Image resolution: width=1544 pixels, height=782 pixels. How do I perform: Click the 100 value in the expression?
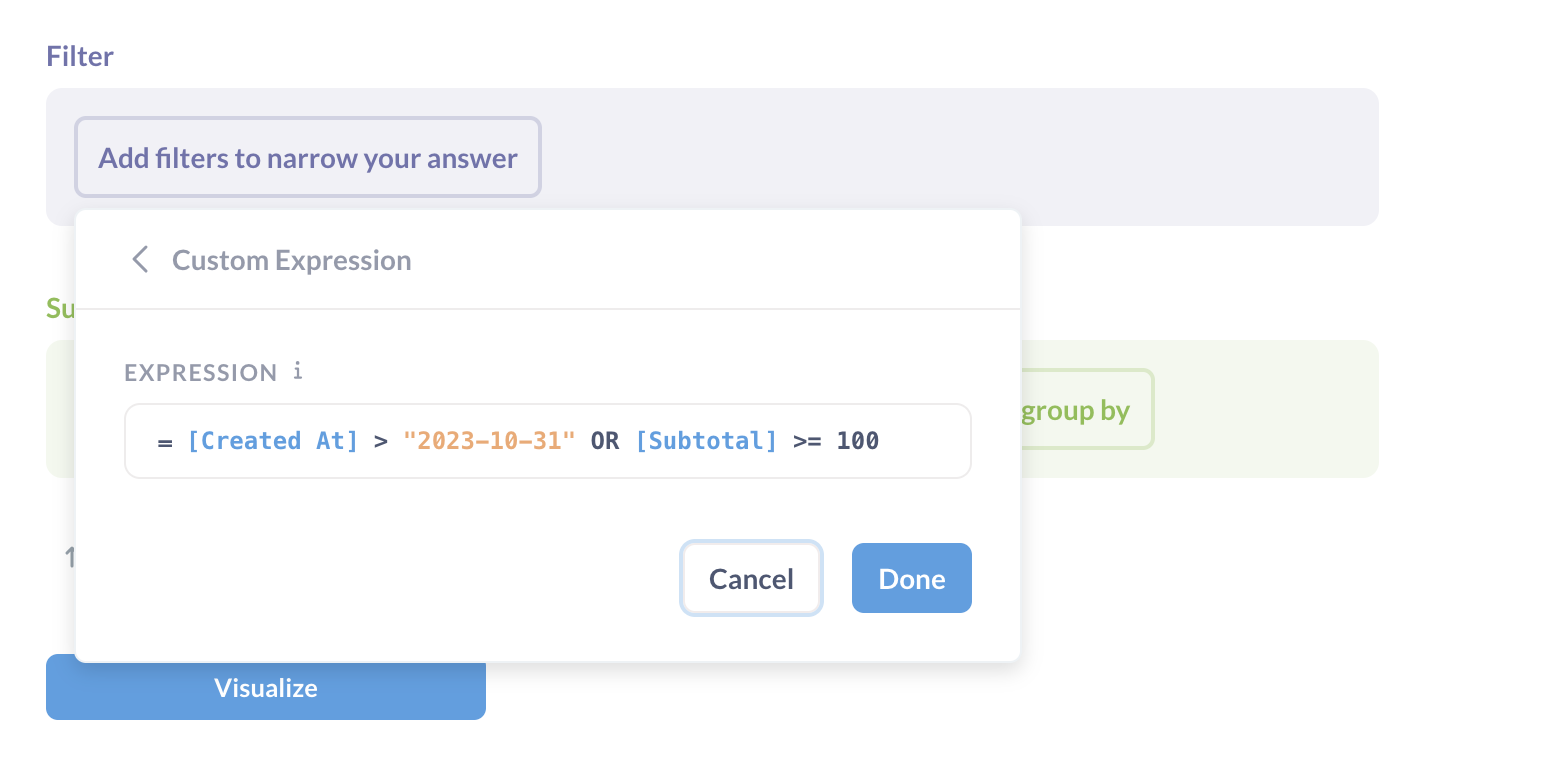[858, 440]
